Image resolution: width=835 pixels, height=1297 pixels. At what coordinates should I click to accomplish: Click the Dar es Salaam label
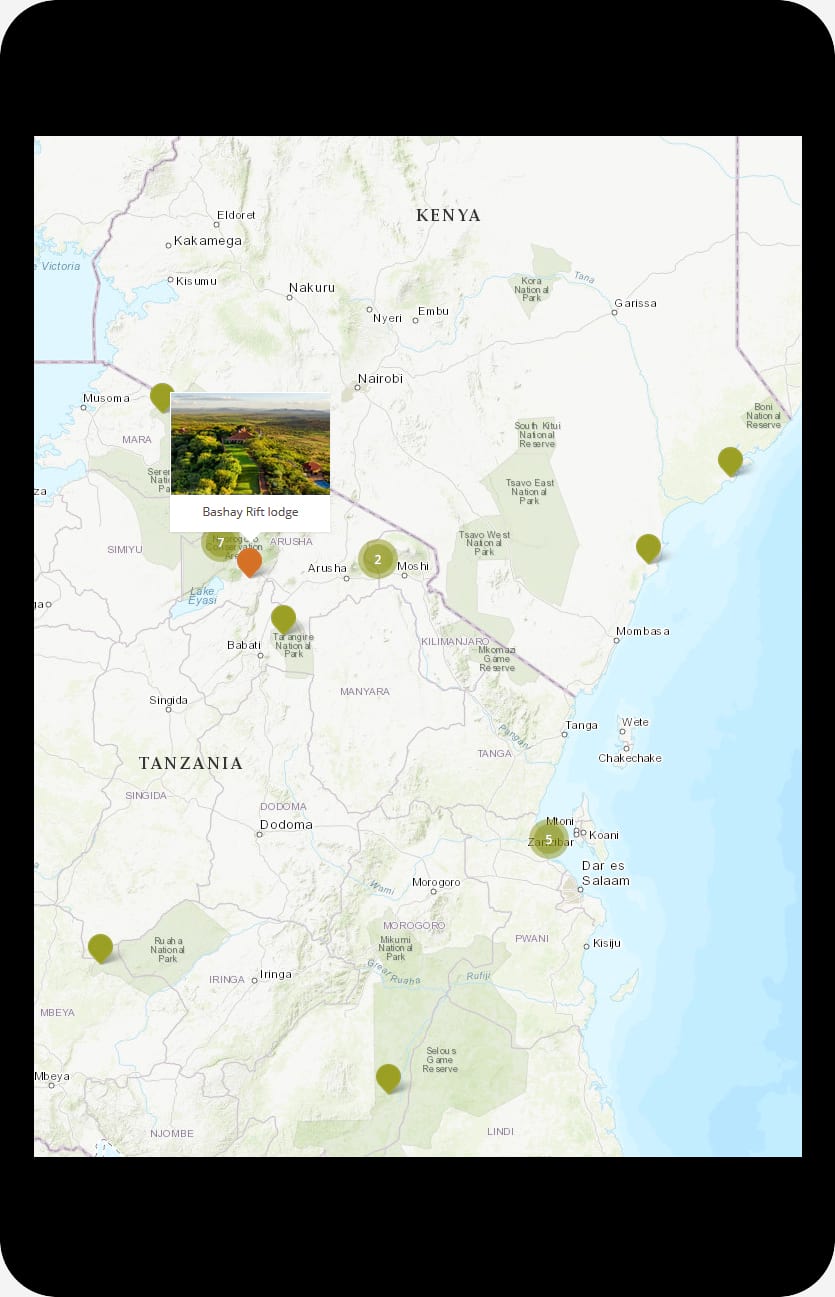pos(605,873)
